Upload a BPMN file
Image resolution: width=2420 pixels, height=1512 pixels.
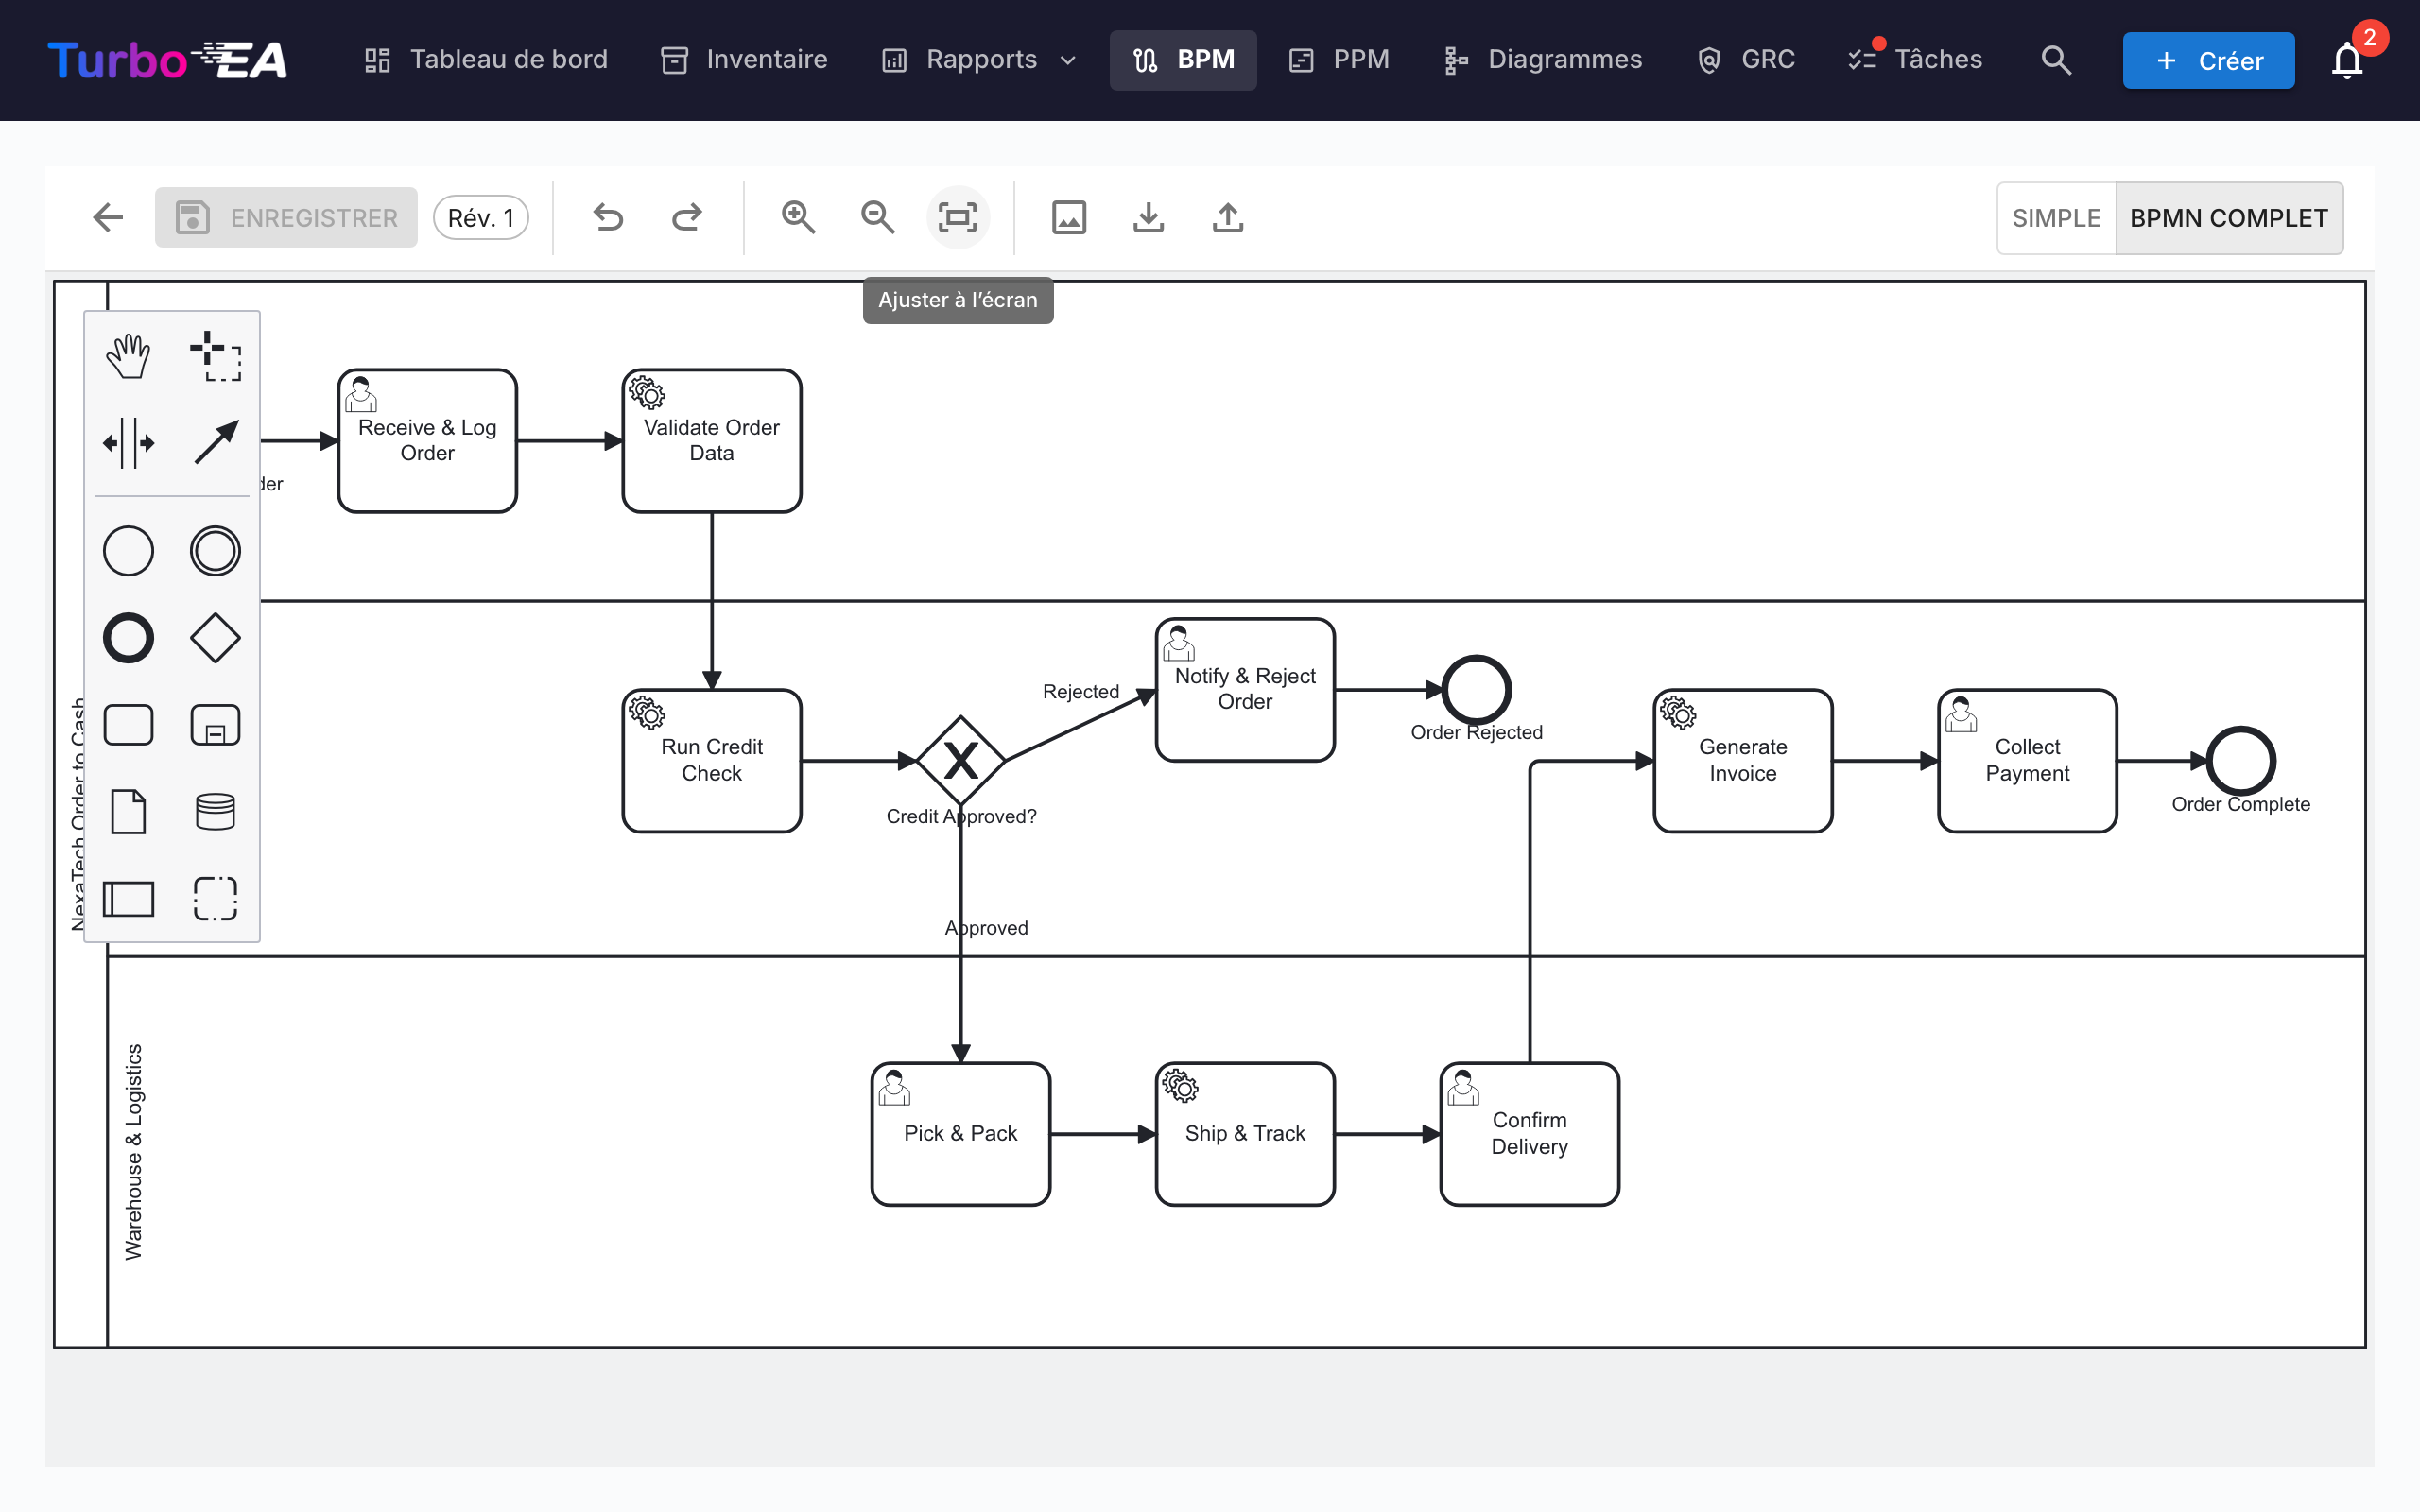point(1228,217)
